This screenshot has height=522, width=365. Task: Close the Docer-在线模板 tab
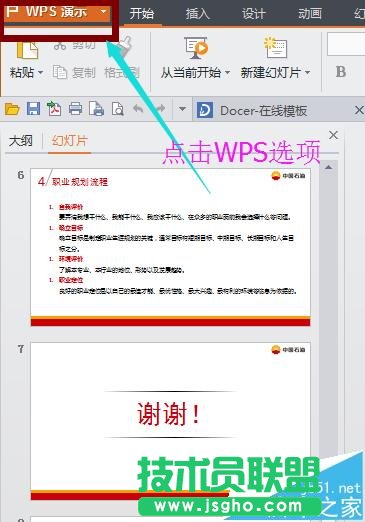[x=359, y=110]
